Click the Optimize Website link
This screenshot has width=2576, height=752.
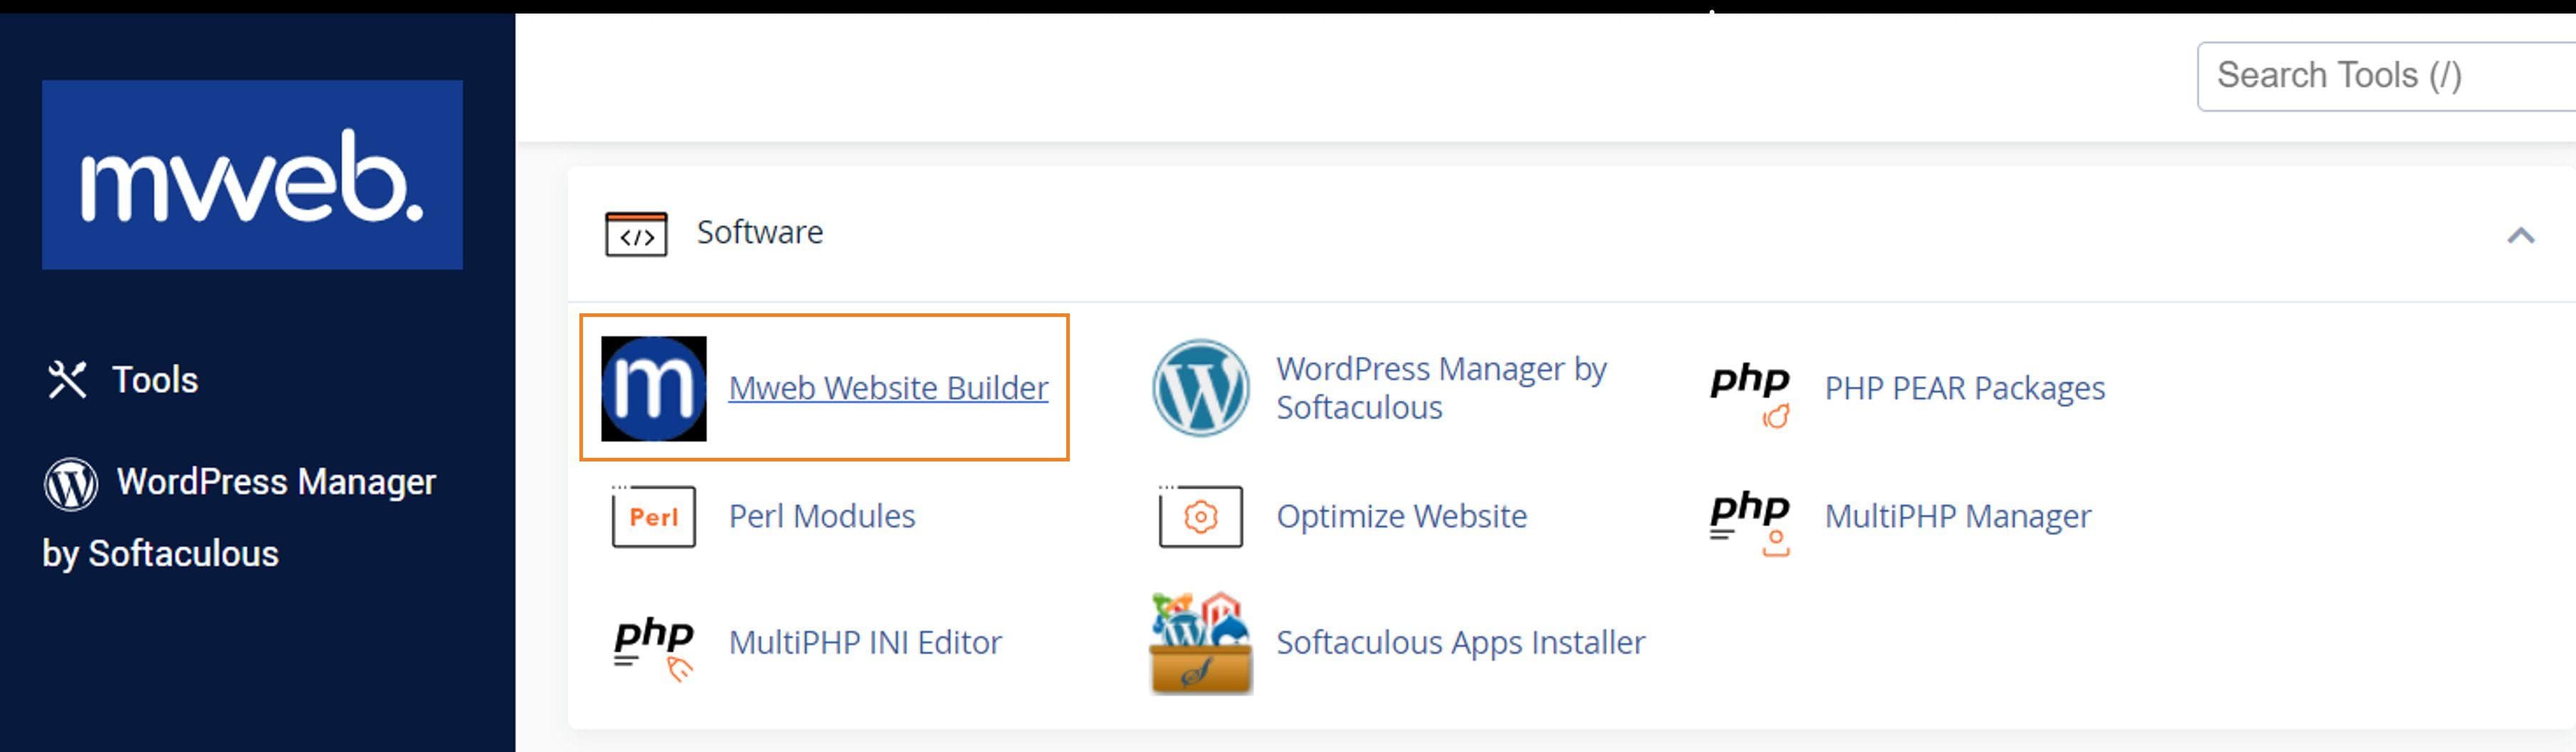pos(1401,516)
